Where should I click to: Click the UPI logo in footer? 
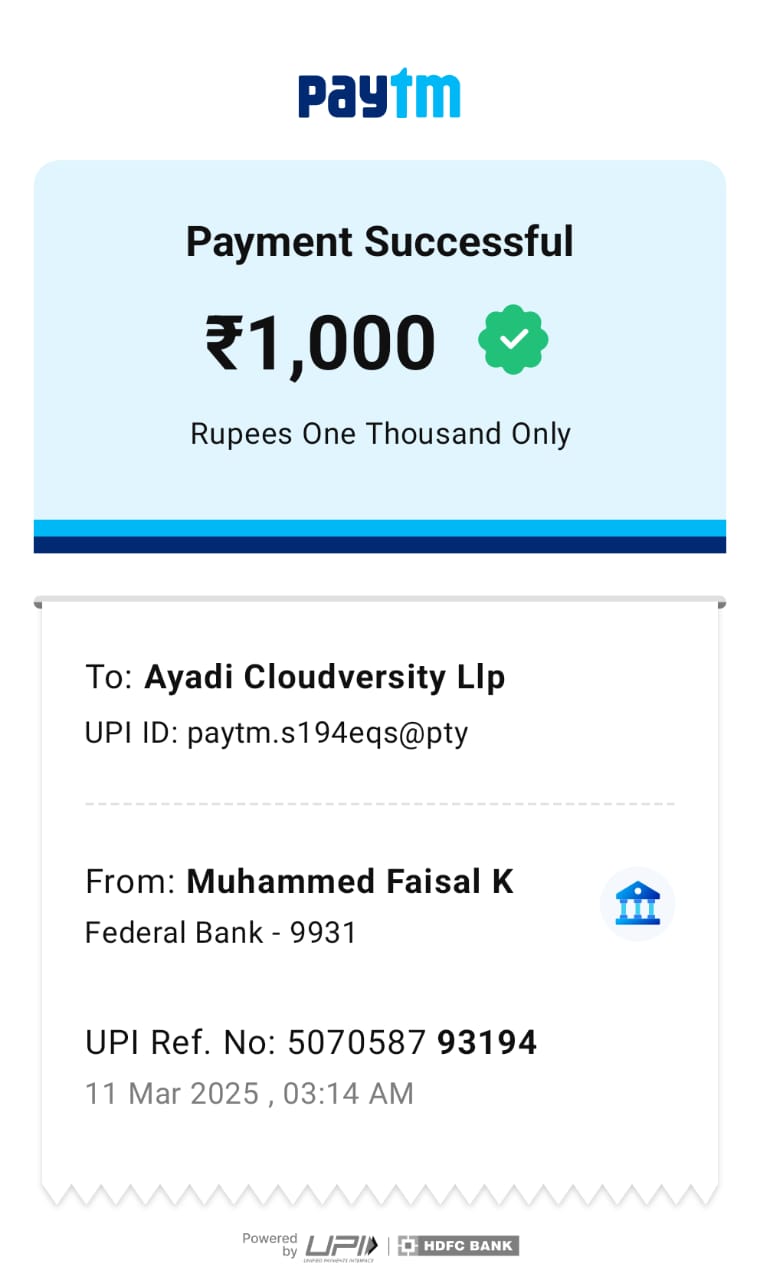click(341, 1246)
